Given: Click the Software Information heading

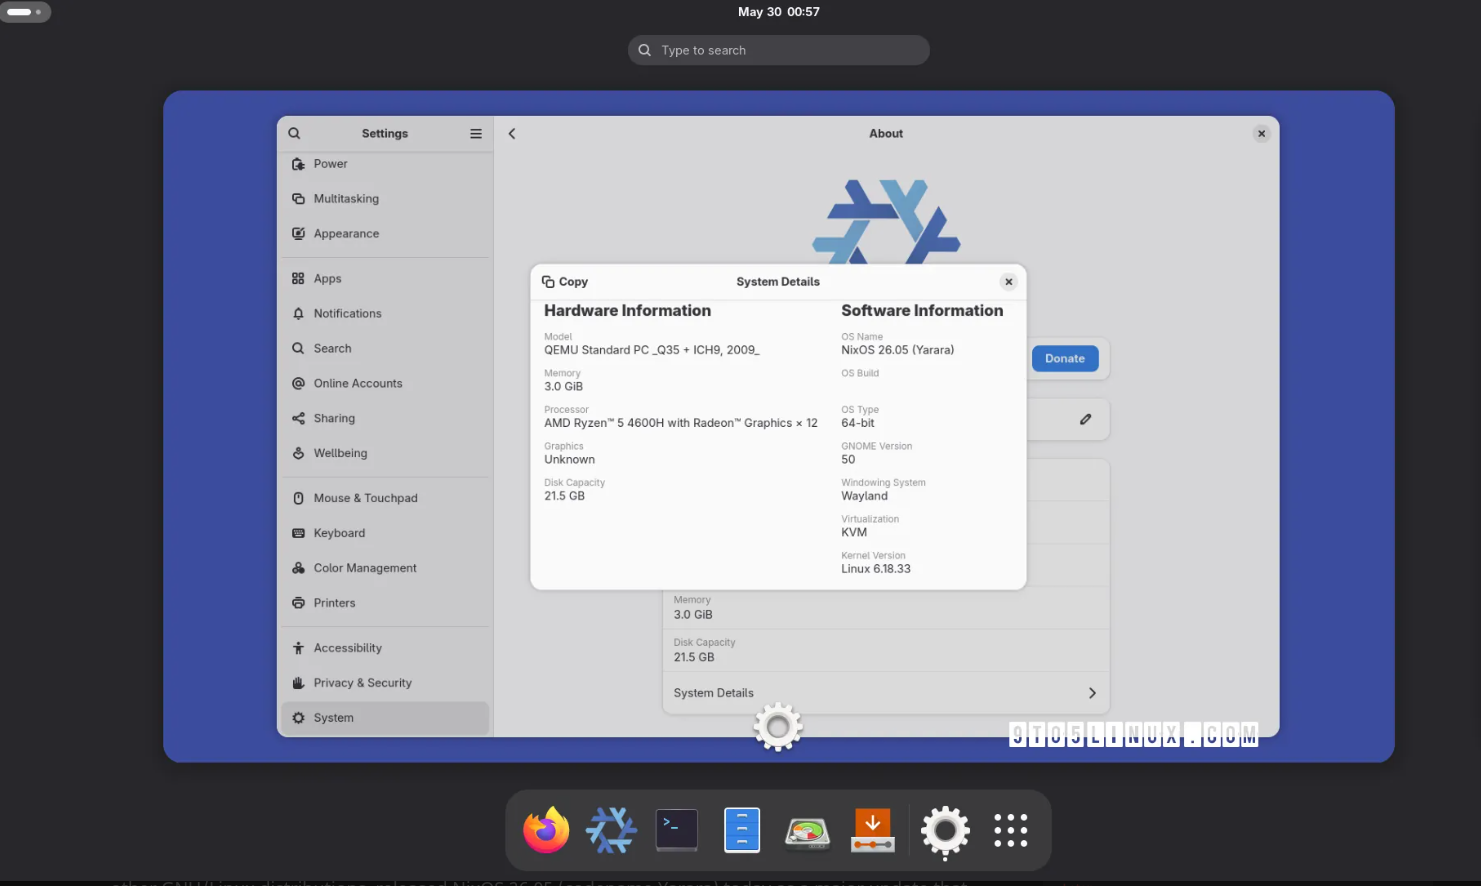Looking at the screenshot, I should pos(922,311).
